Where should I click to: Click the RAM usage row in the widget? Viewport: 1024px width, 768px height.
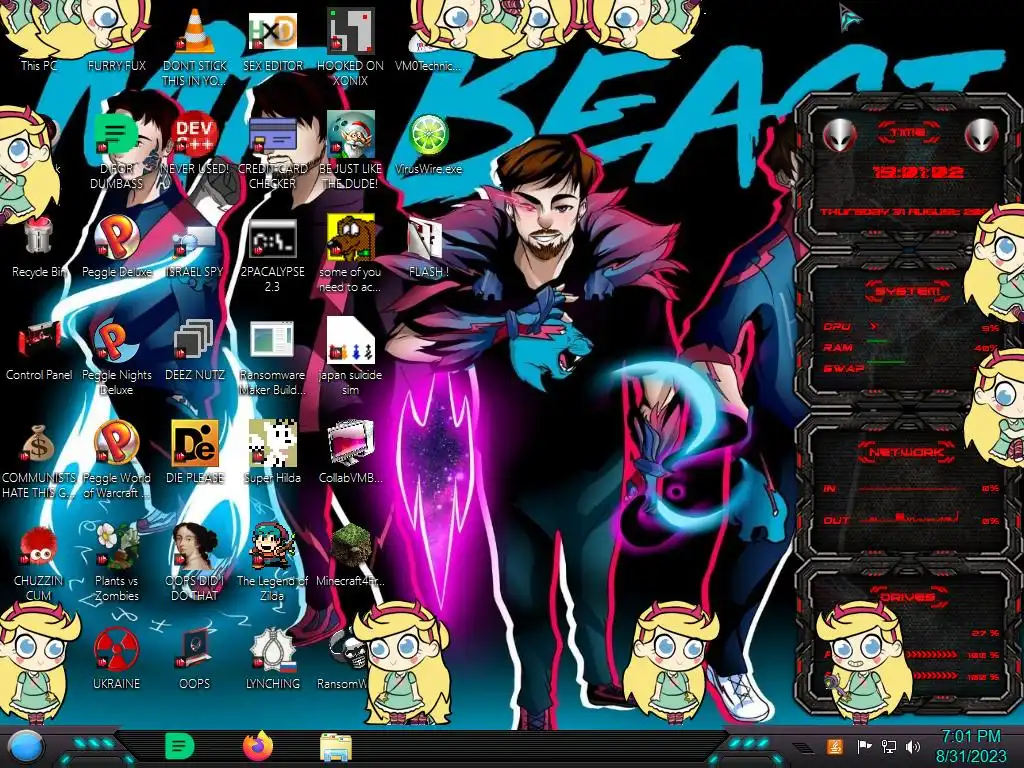click(x=910, y=347)
